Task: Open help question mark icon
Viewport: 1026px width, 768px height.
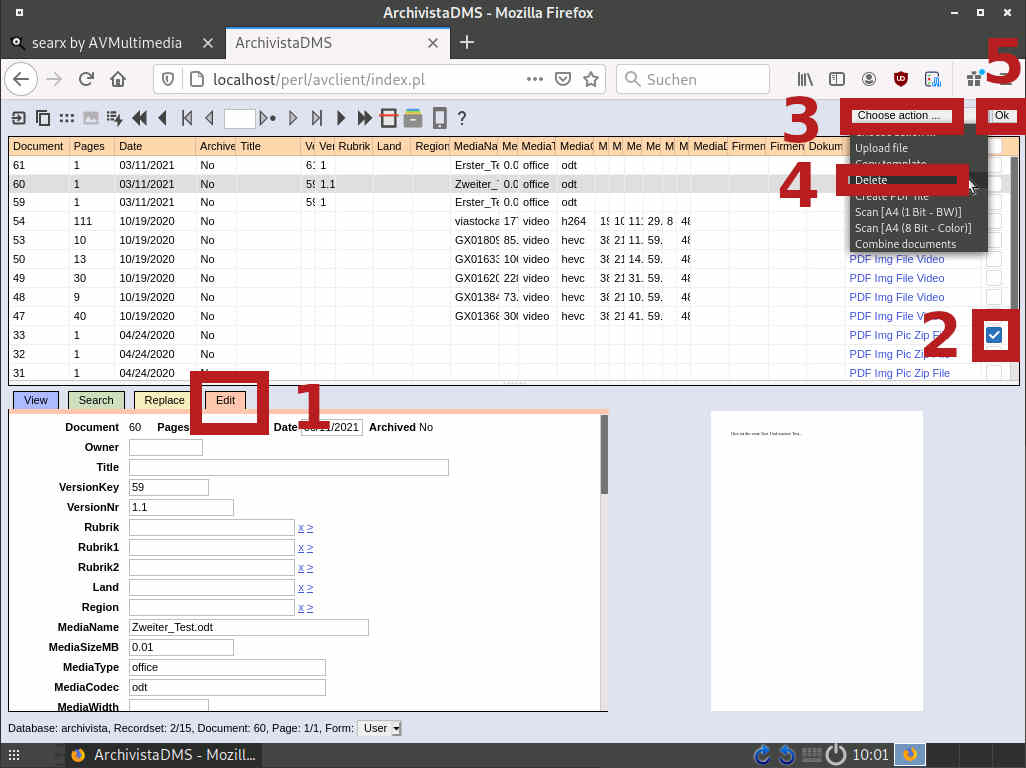Action: click(x=462, y=118)
